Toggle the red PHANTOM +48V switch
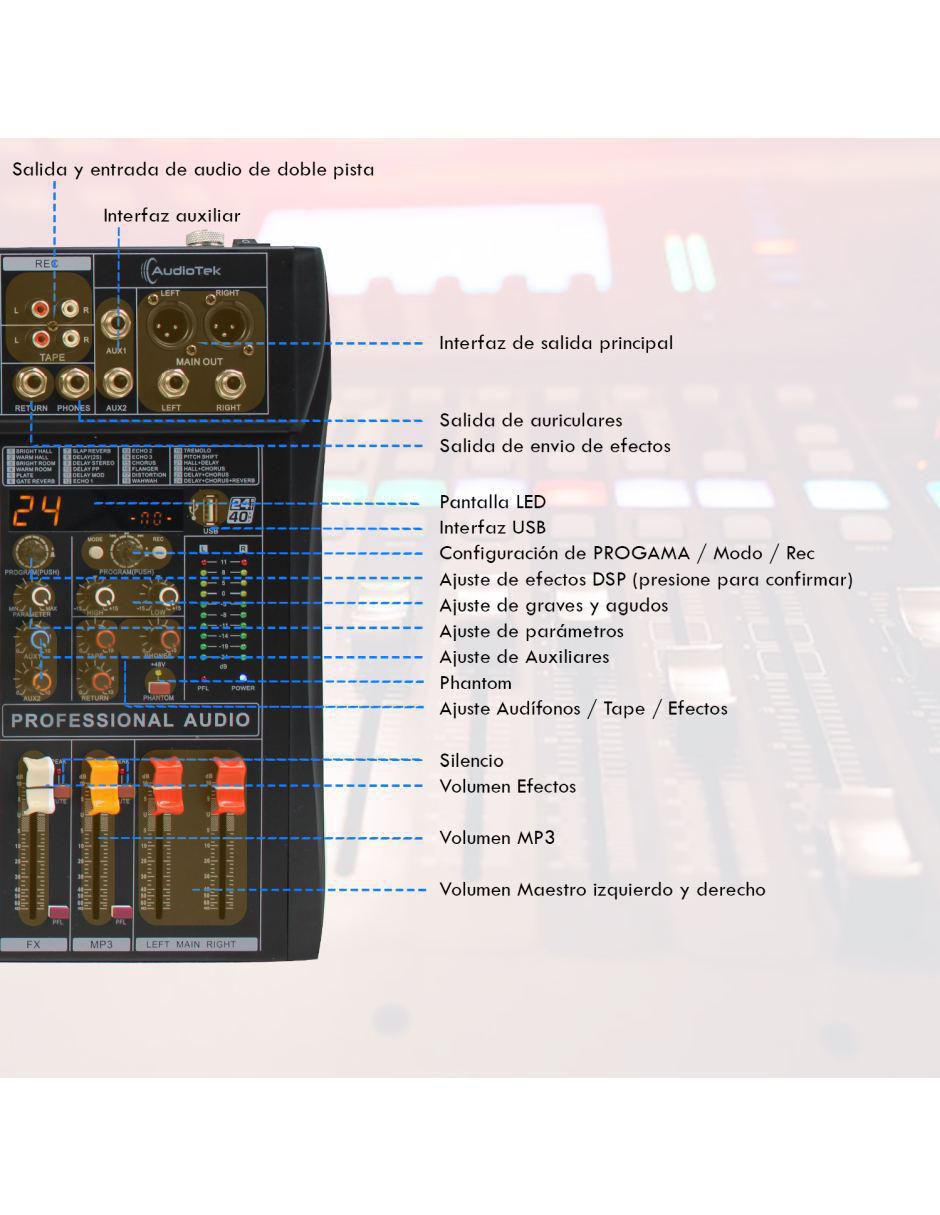The width and height of the screenshot is (940, 1215). click(157, 687)
